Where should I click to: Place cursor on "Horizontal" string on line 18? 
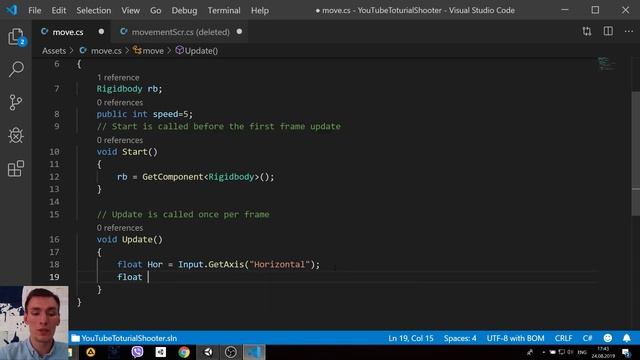click(x=280, y=264)
